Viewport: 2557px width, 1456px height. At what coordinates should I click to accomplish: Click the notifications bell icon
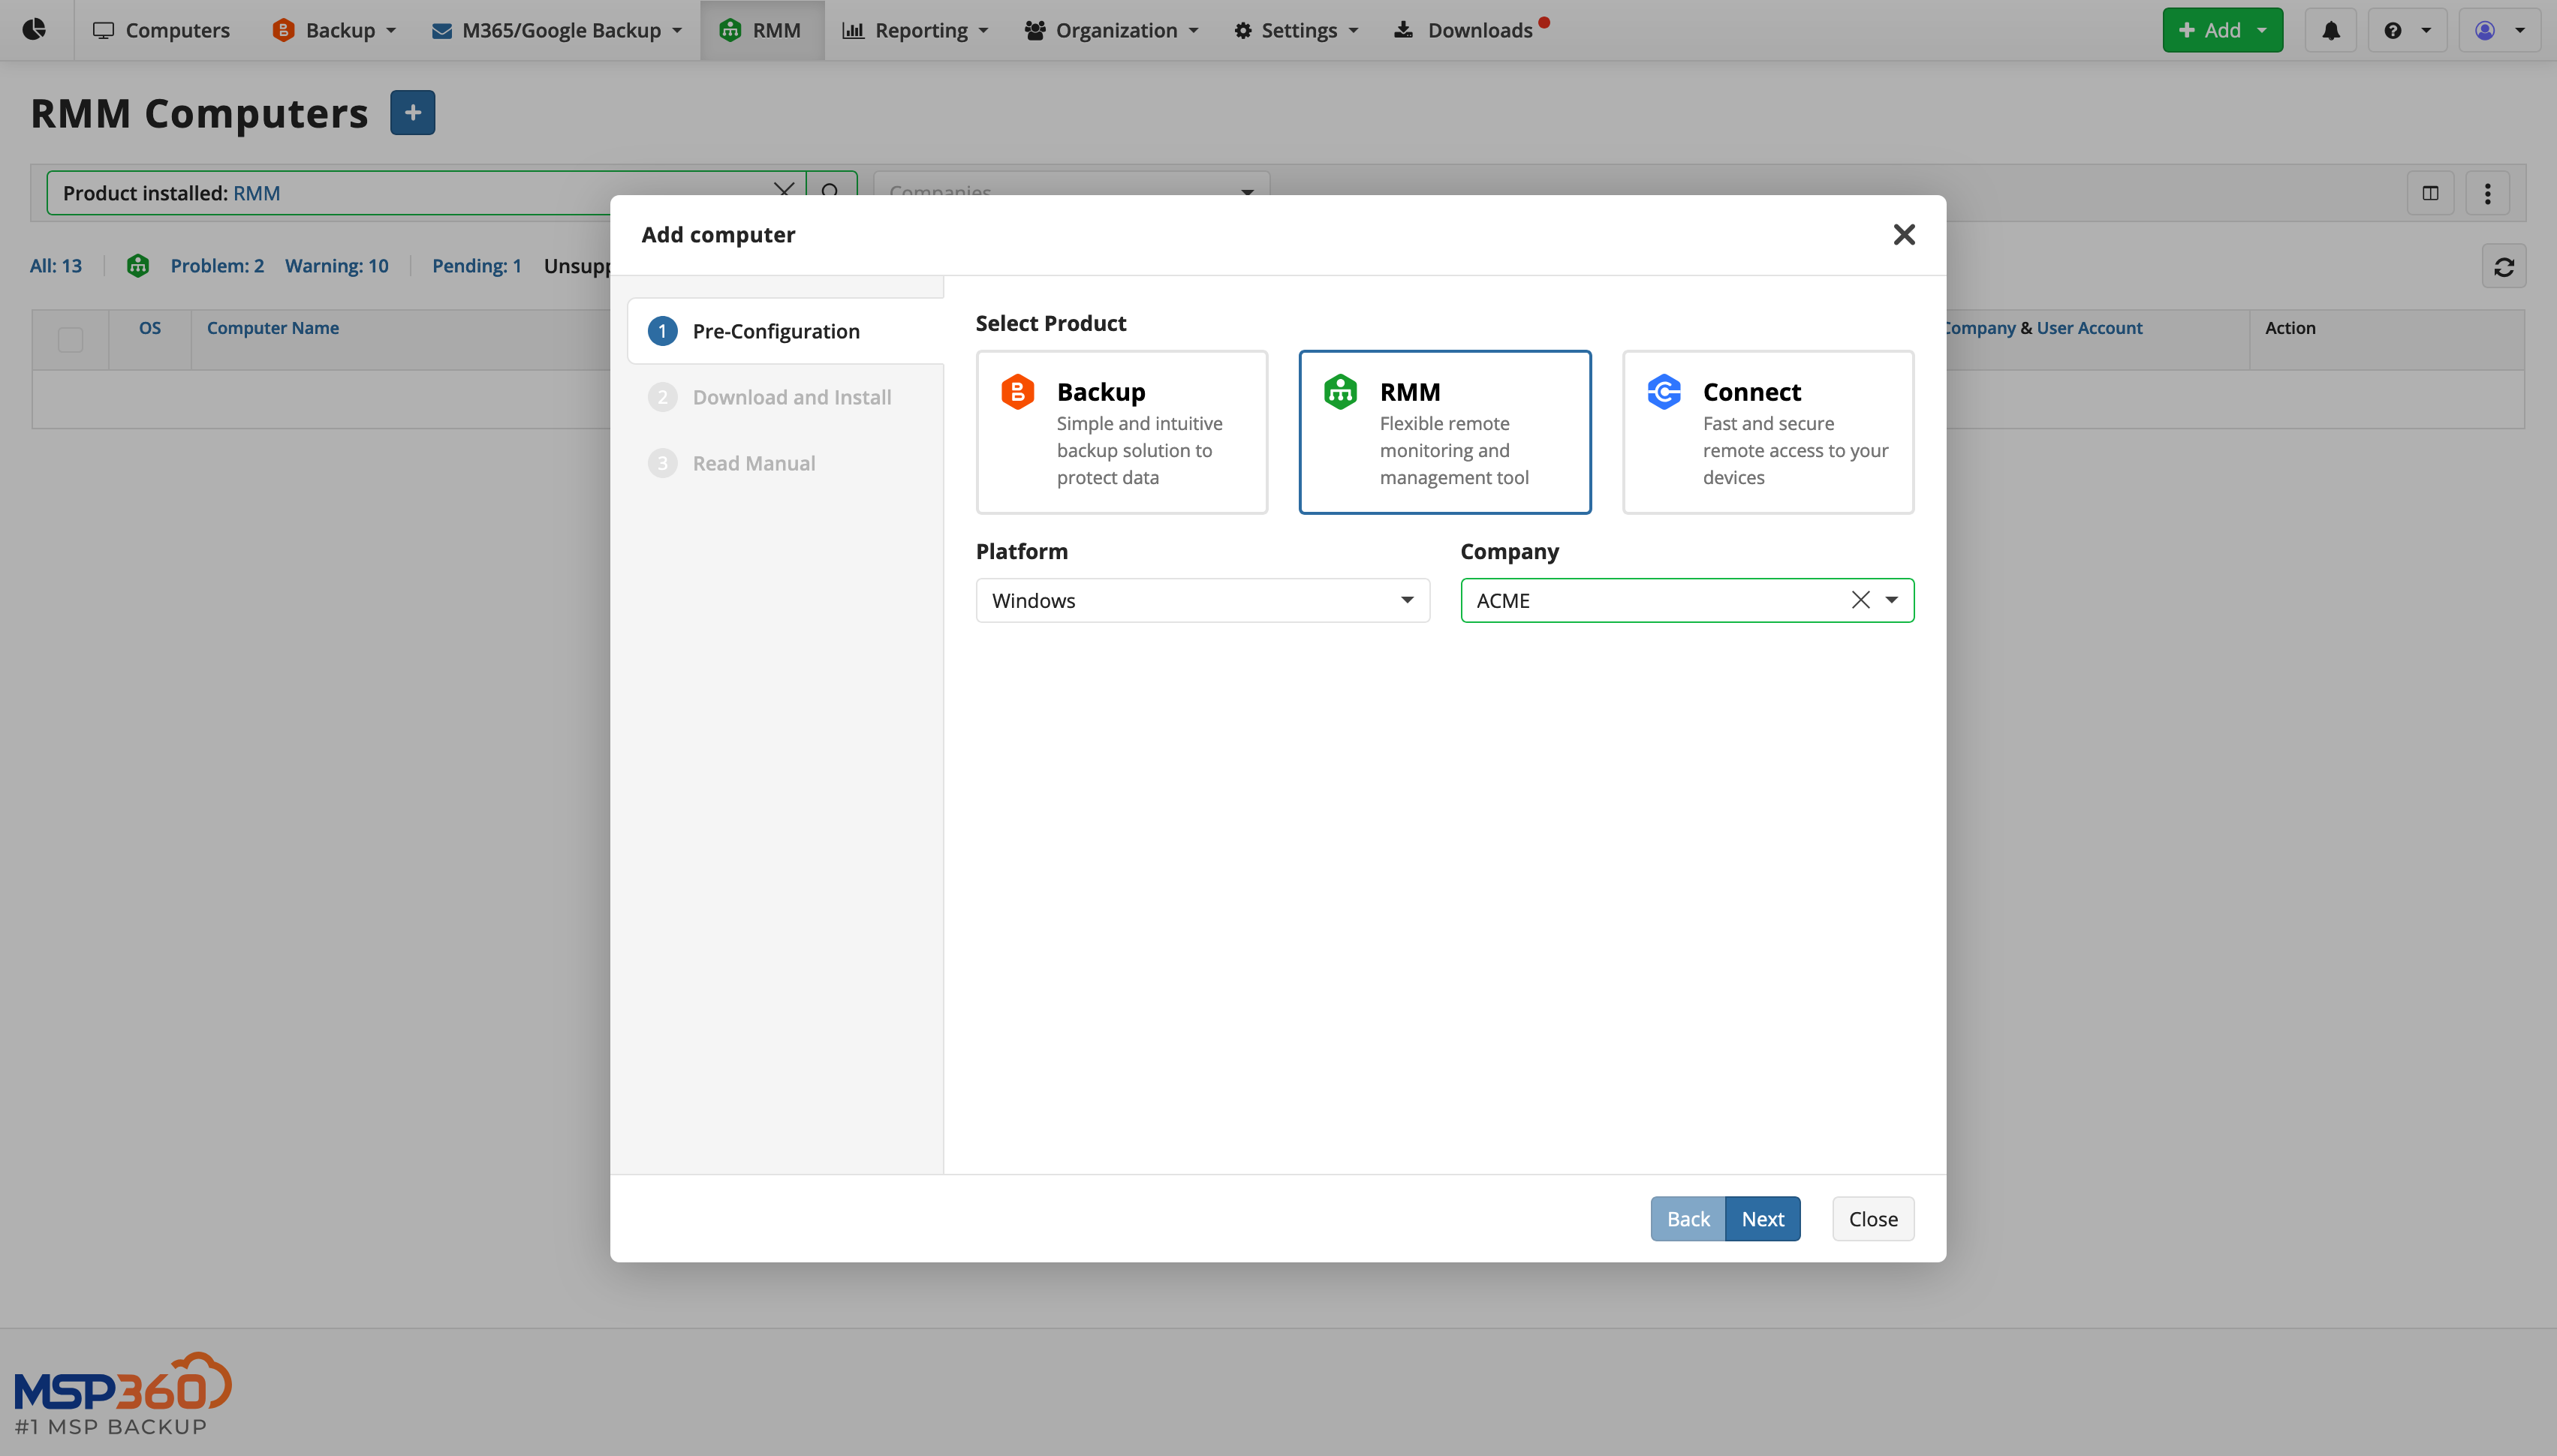tap(2330, 30)
